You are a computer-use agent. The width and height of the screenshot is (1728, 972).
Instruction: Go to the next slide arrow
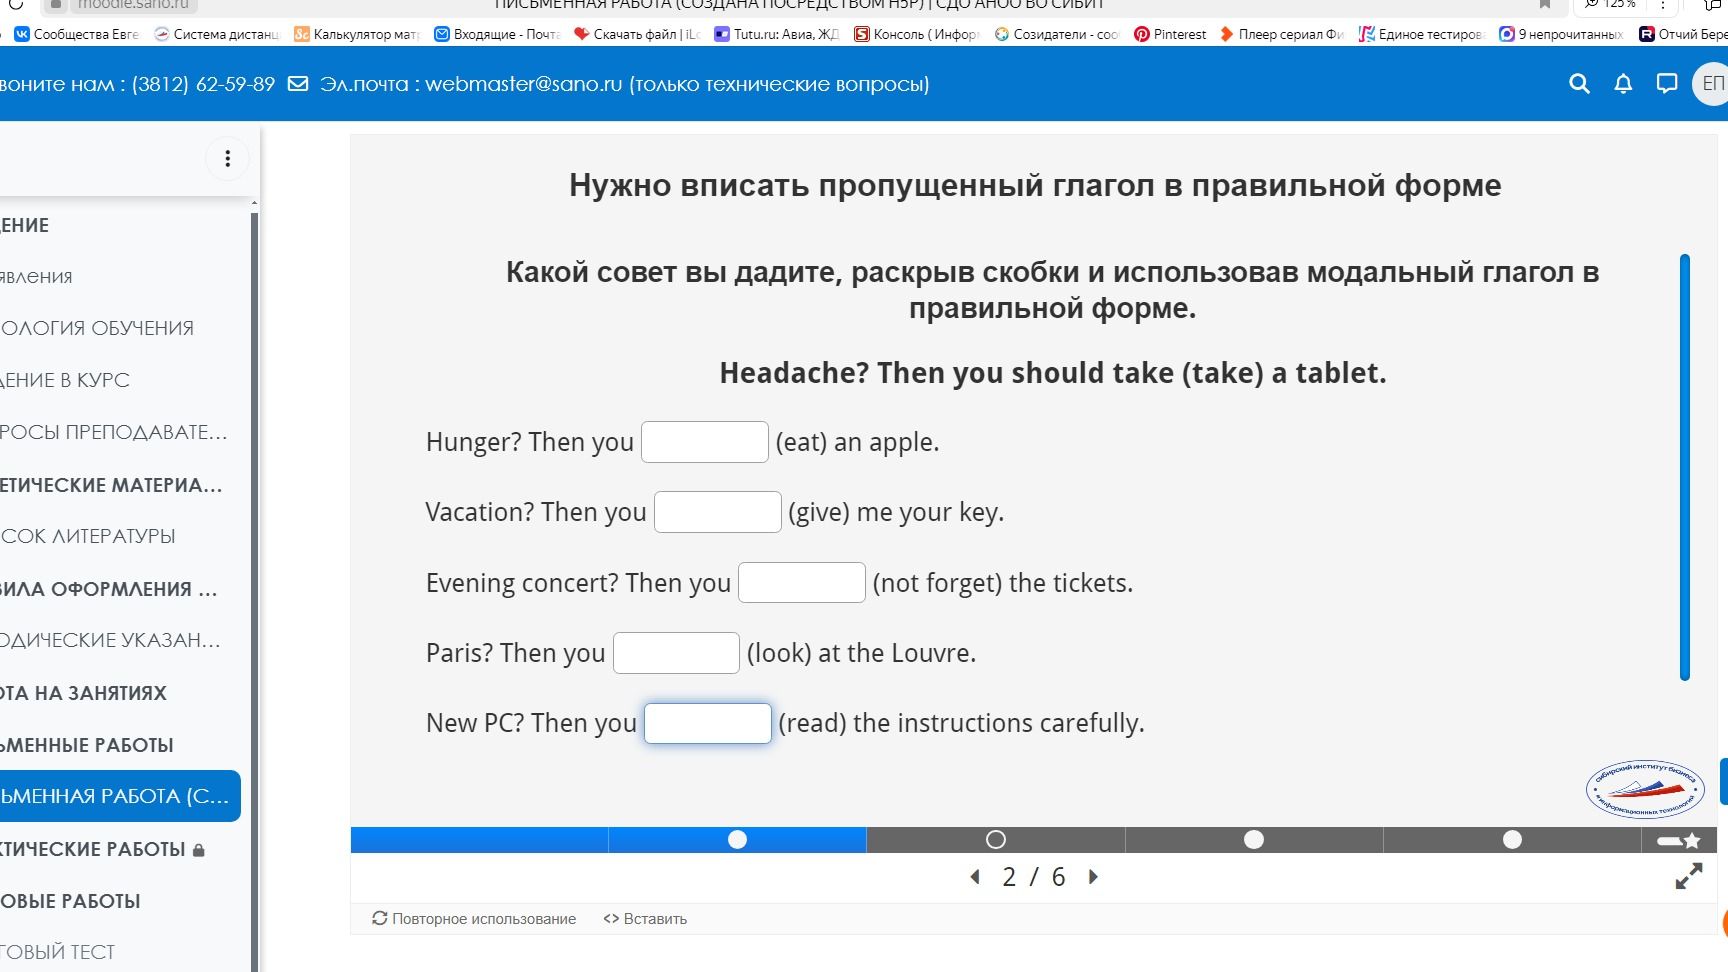click(1093, 877)
